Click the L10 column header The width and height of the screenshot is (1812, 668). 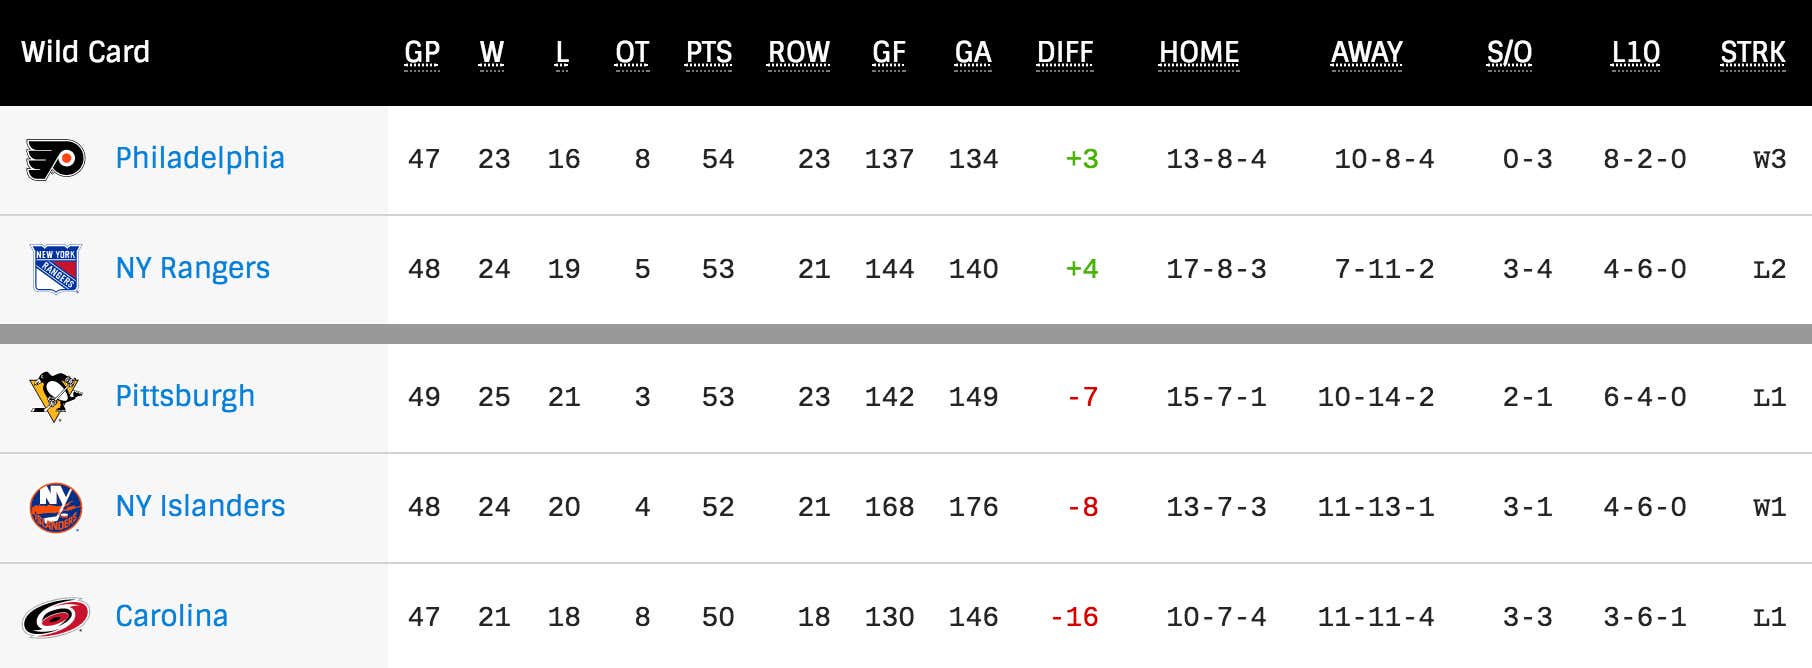pyautogui.click(x=1636, y=52)
